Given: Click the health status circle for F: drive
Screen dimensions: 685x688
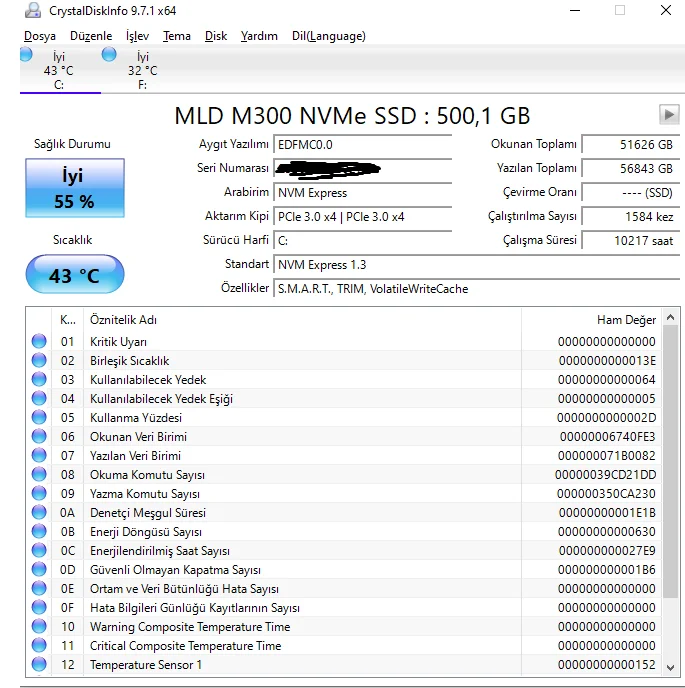Looking at the screenshot, I should coord(109,54).
